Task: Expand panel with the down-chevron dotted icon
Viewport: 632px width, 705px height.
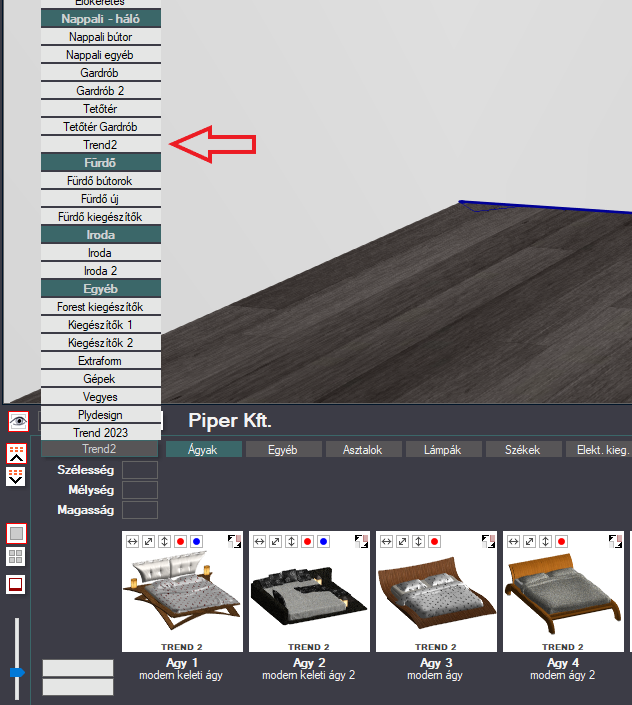Action: (16, 477)
